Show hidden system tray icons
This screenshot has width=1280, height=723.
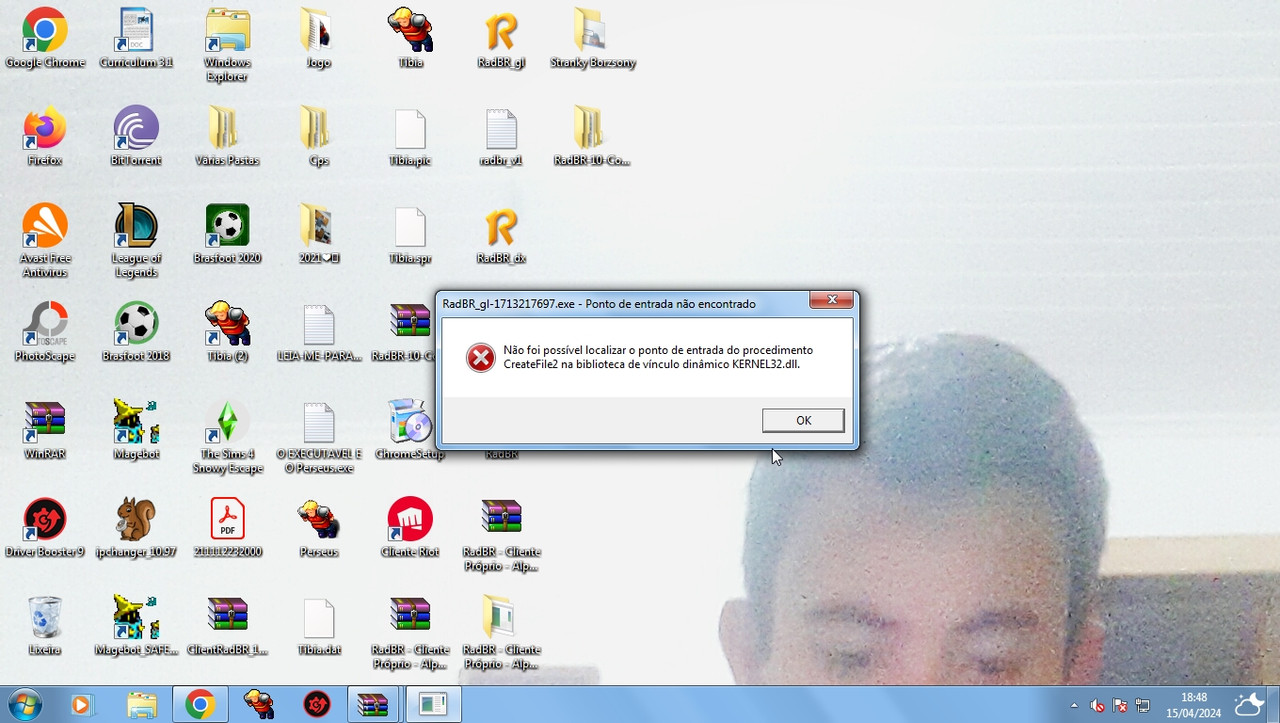(x=1074, y=705)
